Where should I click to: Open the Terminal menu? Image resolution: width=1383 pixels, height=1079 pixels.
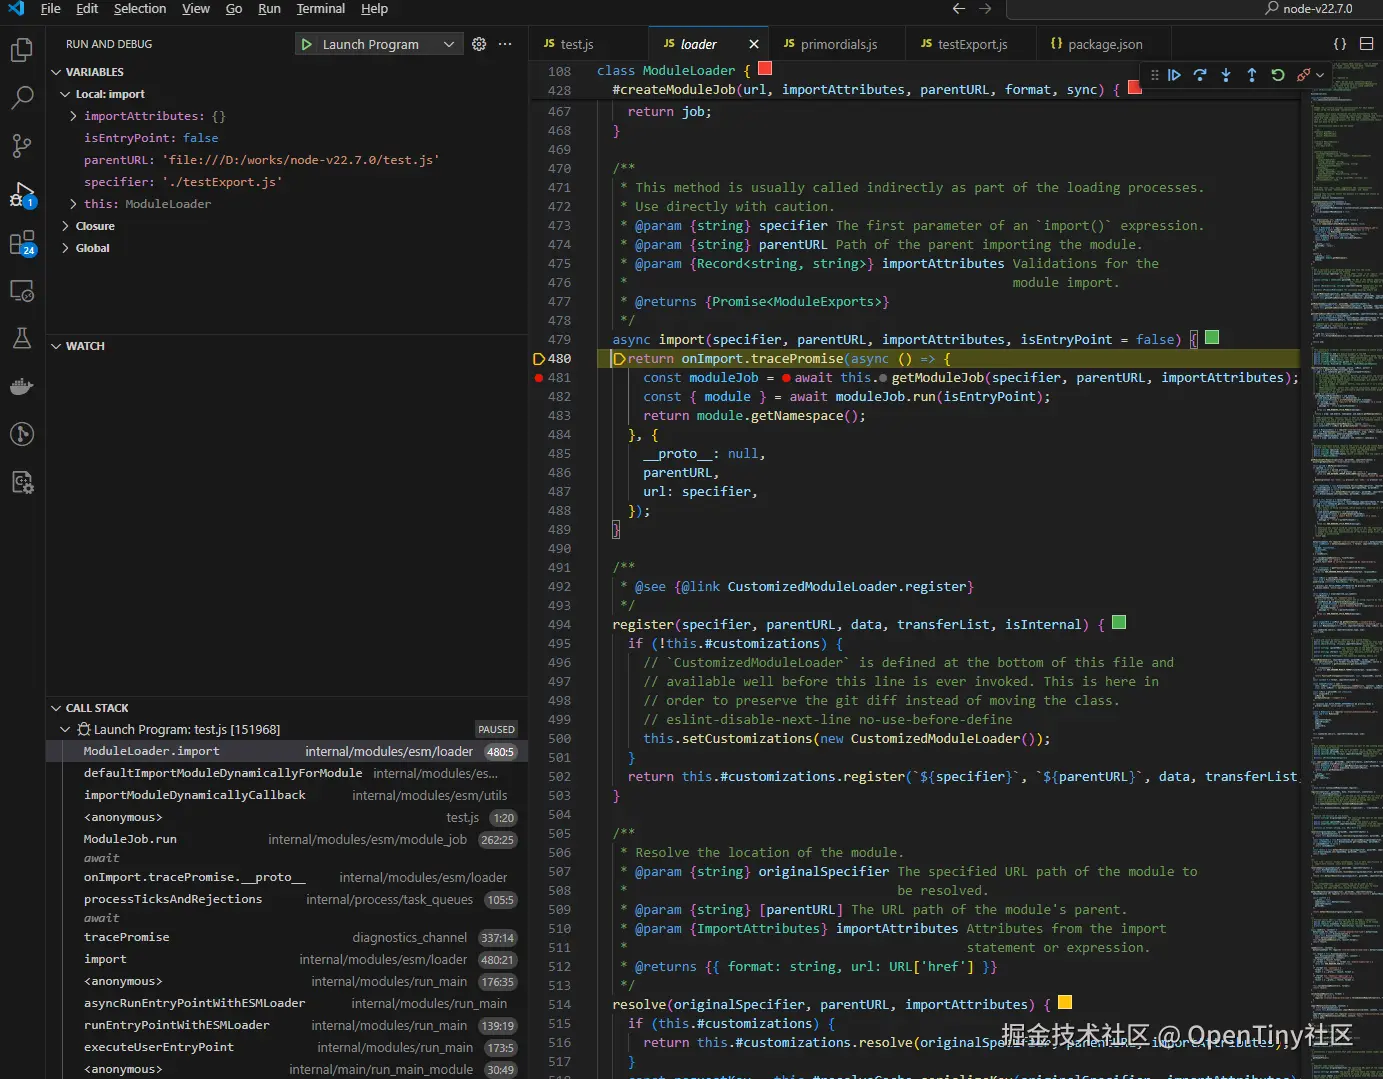coord(320,9)
